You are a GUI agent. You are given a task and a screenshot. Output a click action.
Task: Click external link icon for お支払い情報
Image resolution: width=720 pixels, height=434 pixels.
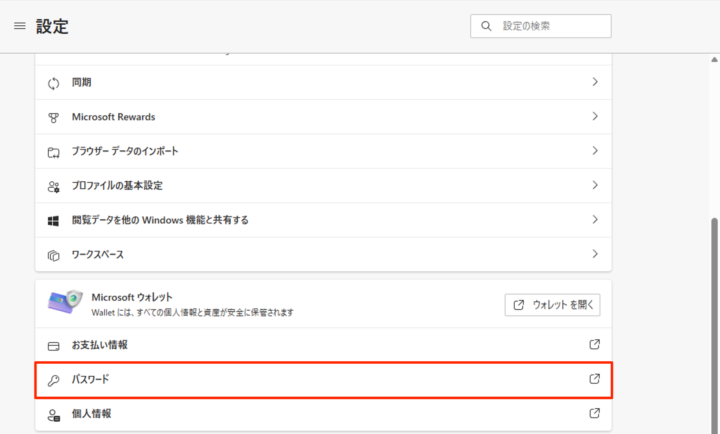tap(595, 344)
